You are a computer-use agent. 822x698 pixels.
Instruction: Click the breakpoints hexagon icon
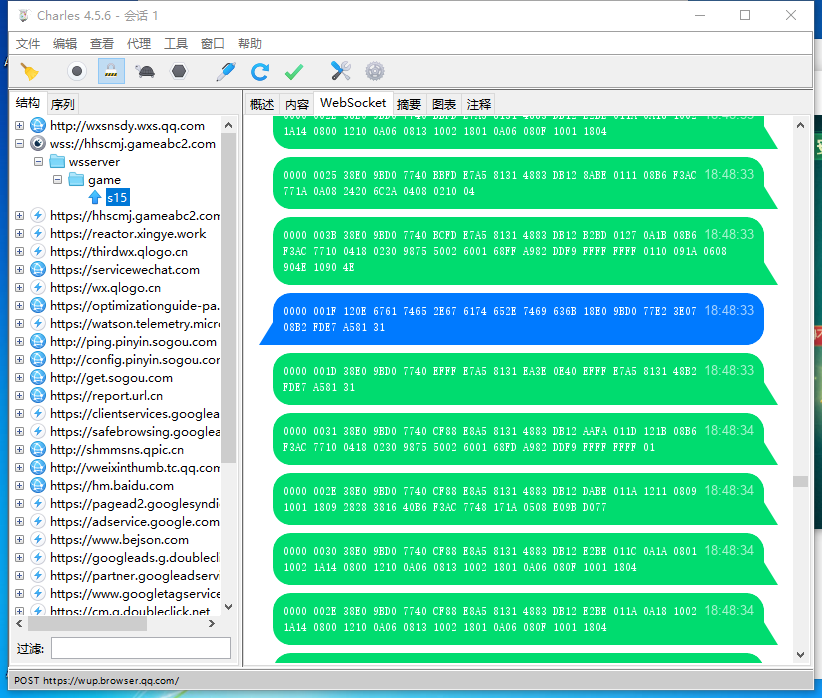(x=179, y=71)
